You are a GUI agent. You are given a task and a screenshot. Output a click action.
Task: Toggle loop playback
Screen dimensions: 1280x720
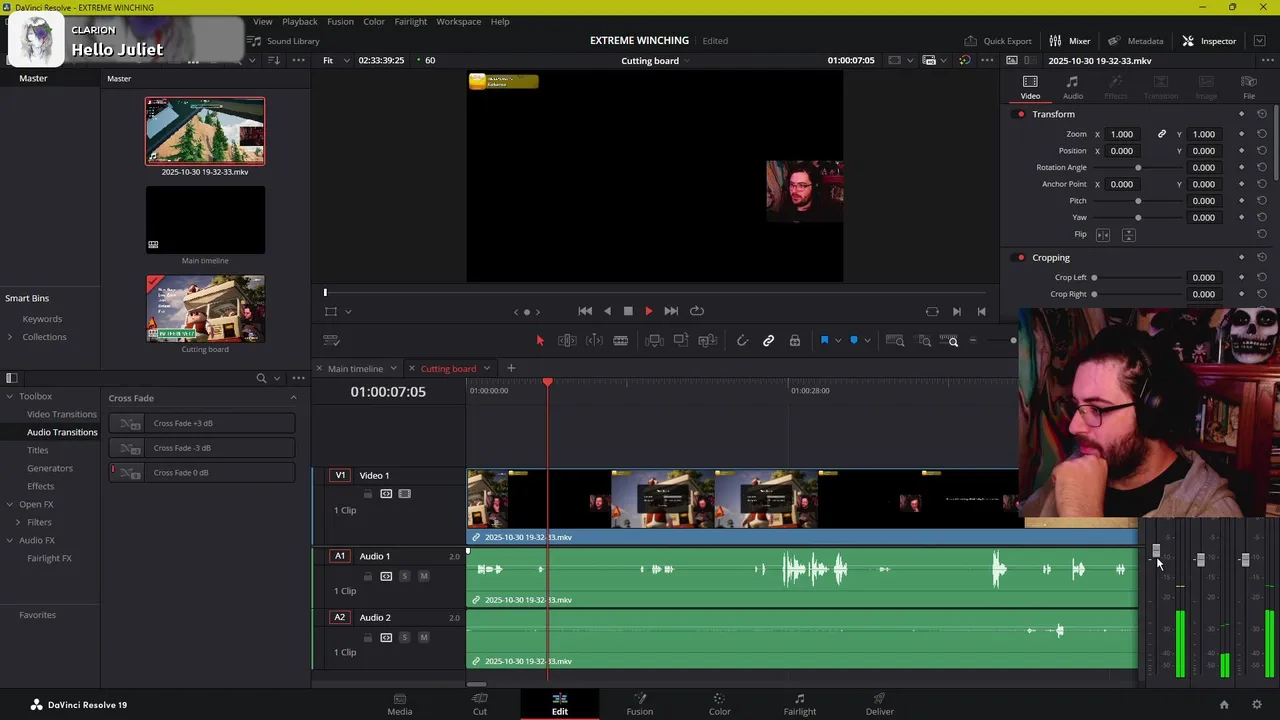tap(697, 311)
